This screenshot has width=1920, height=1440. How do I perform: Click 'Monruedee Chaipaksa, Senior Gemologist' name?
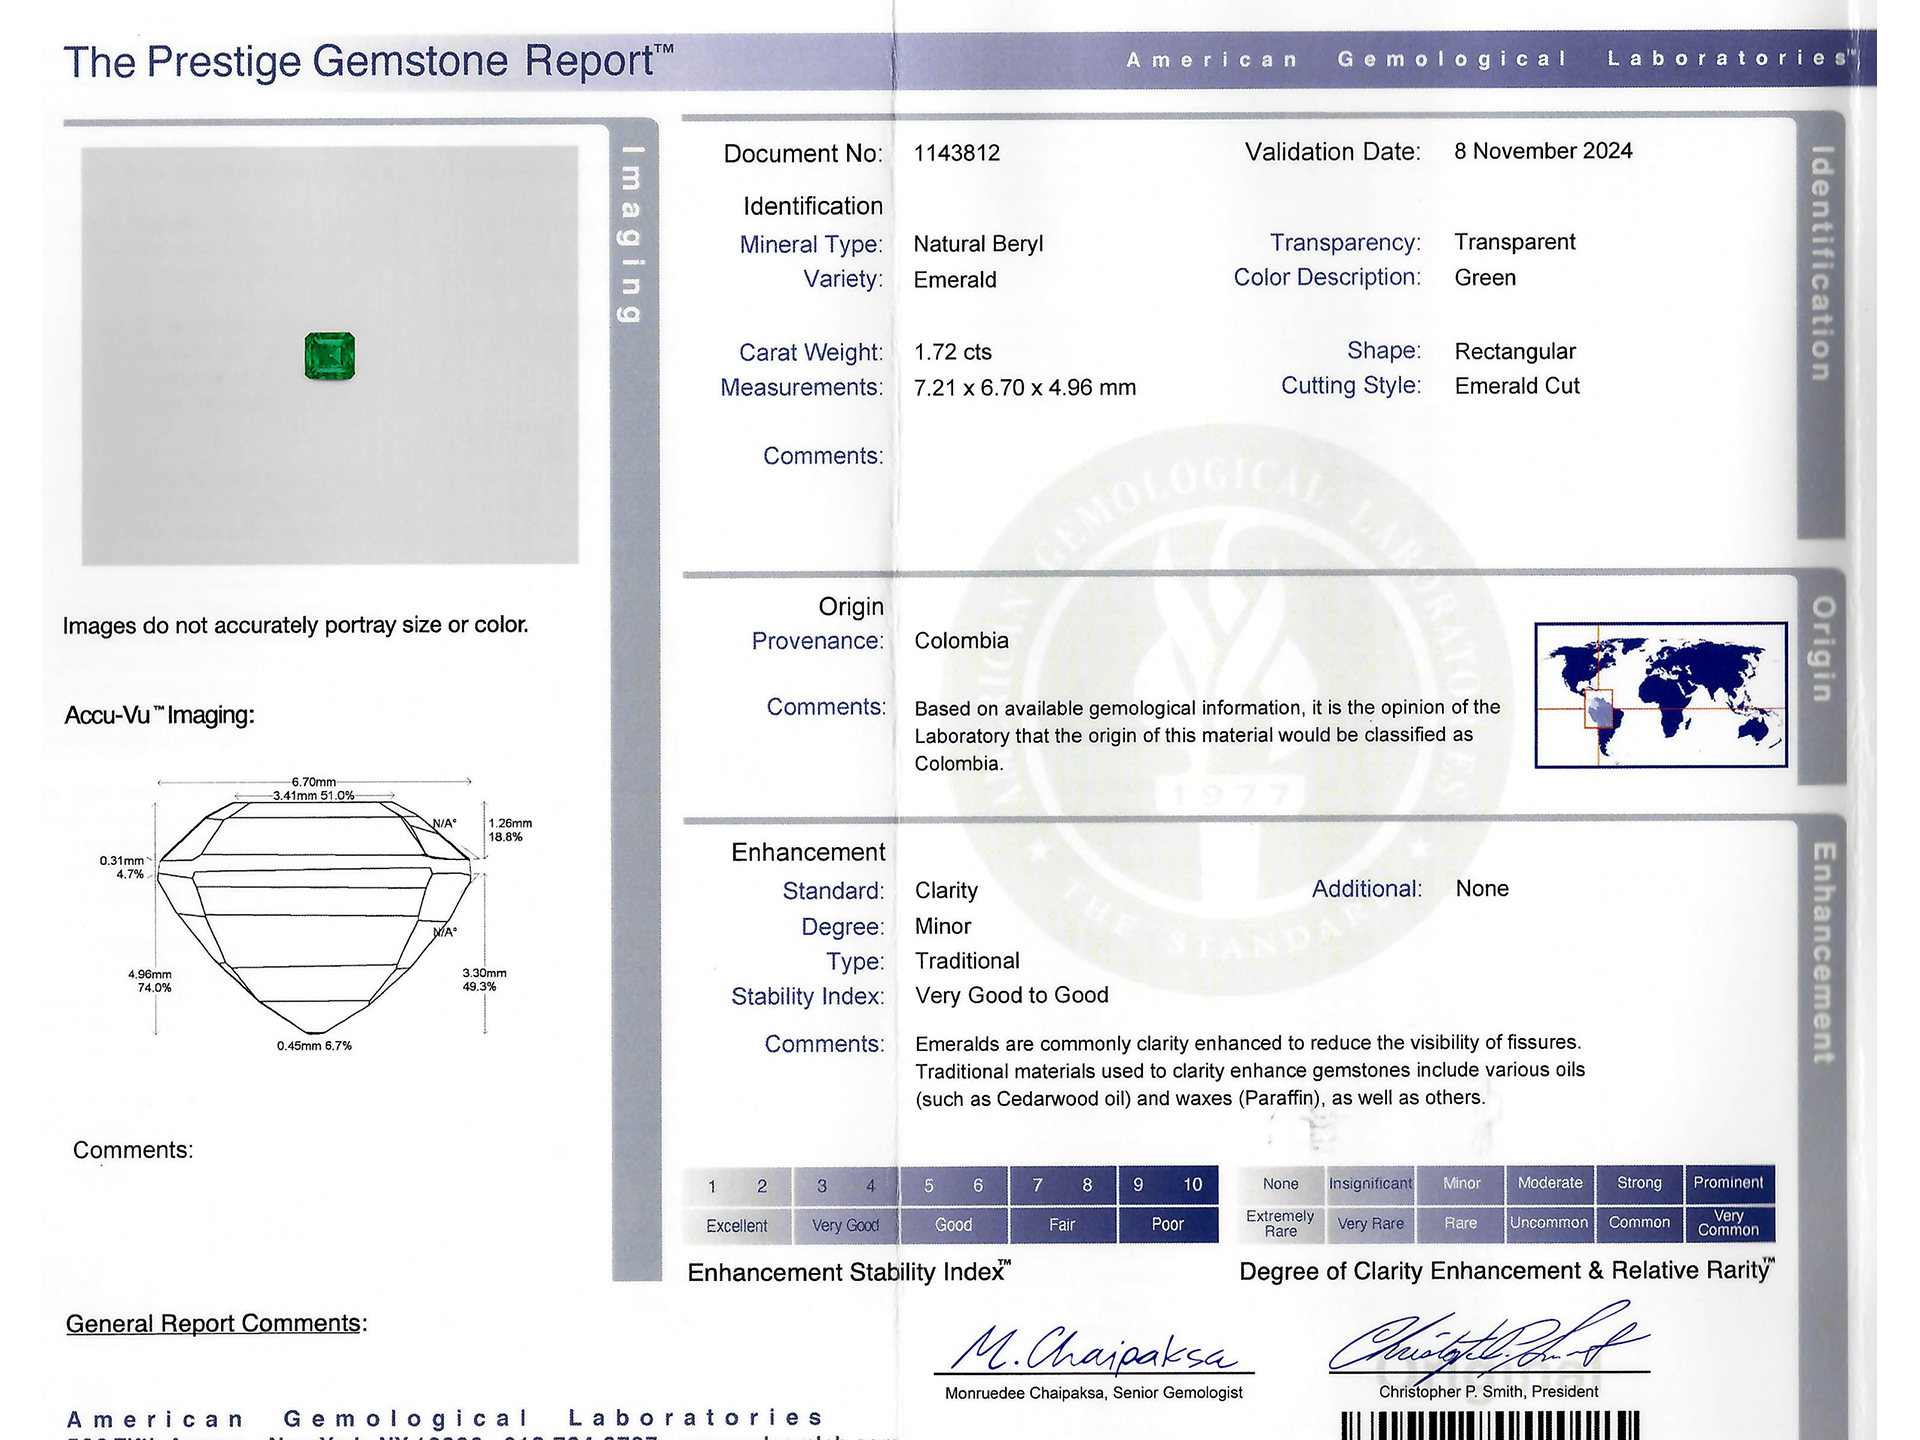(1094, 1393)
